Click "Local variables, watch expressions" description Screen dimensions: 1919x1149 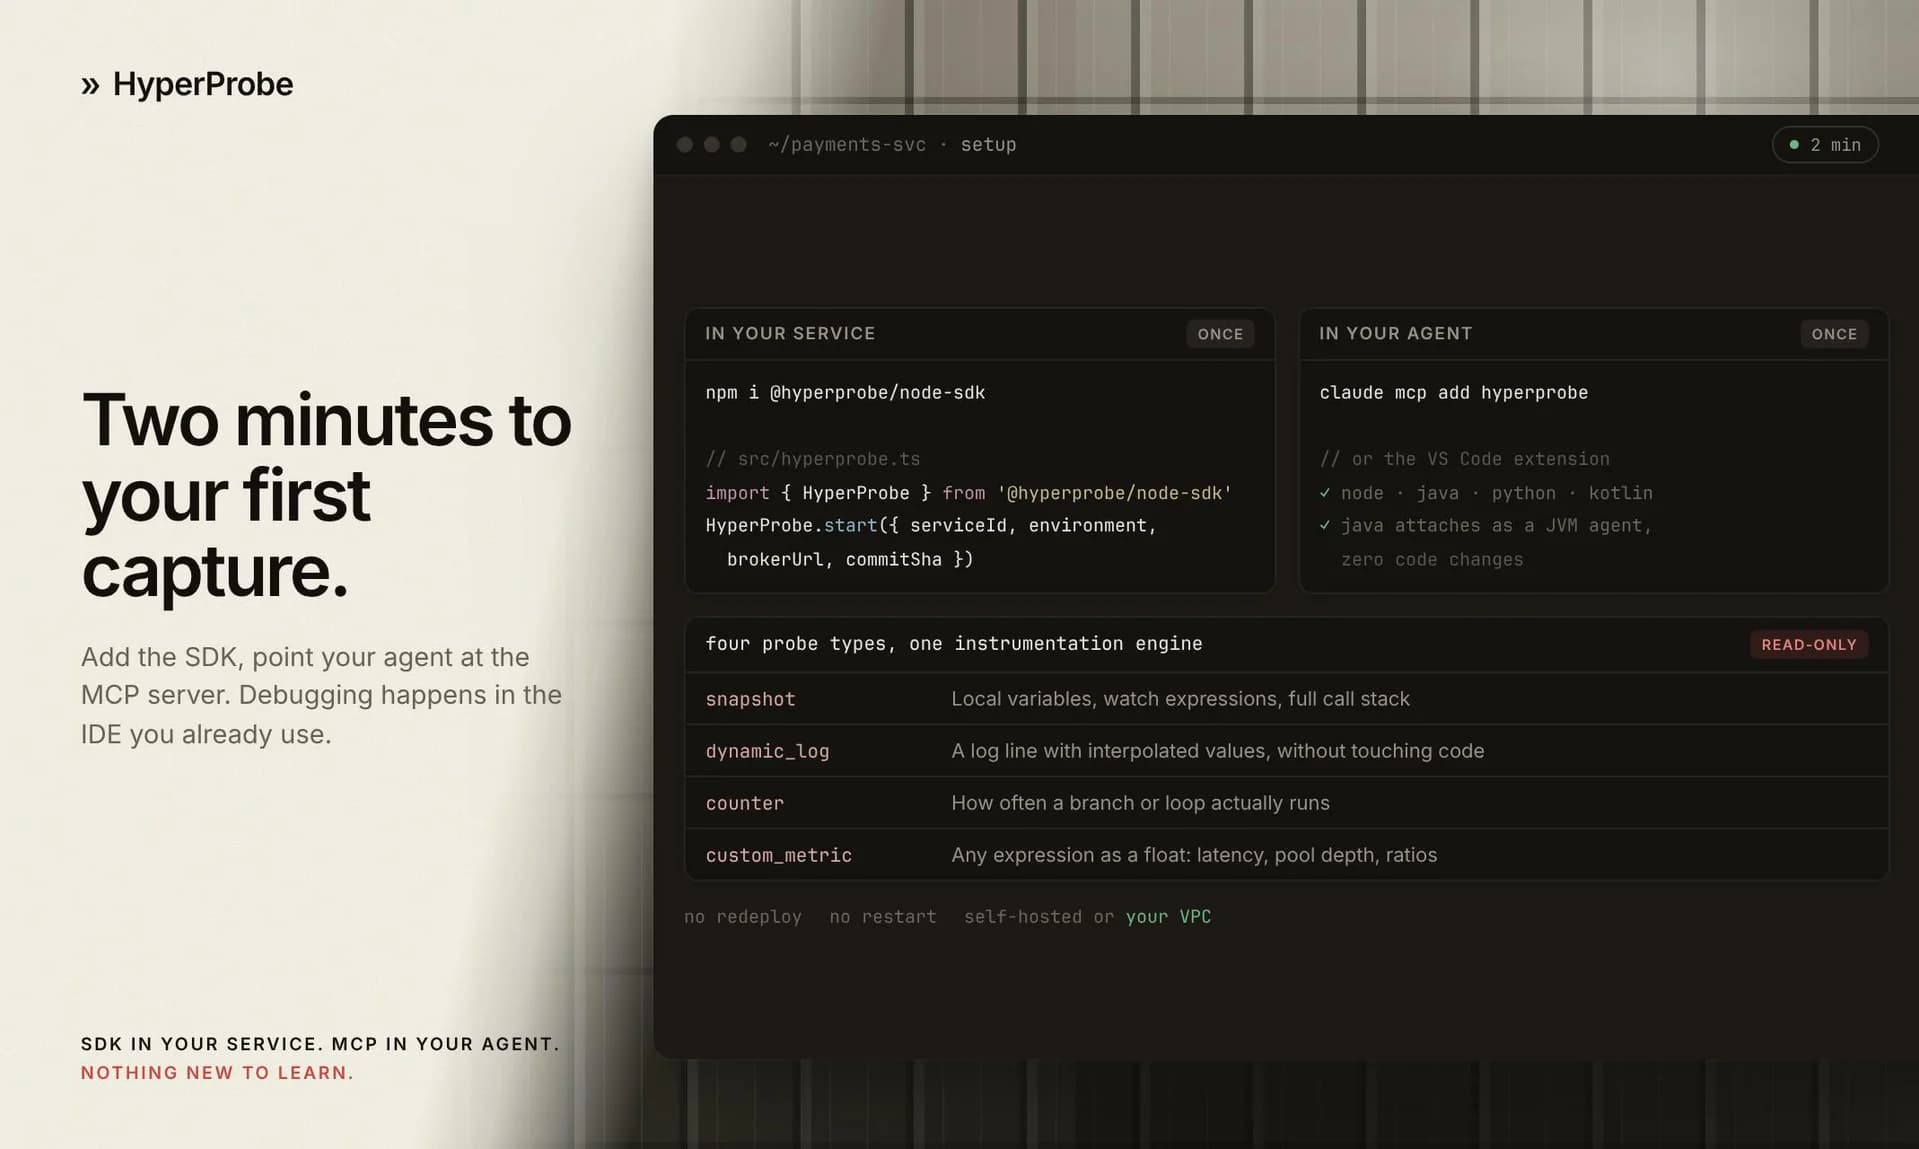(x=1180, y=699)
